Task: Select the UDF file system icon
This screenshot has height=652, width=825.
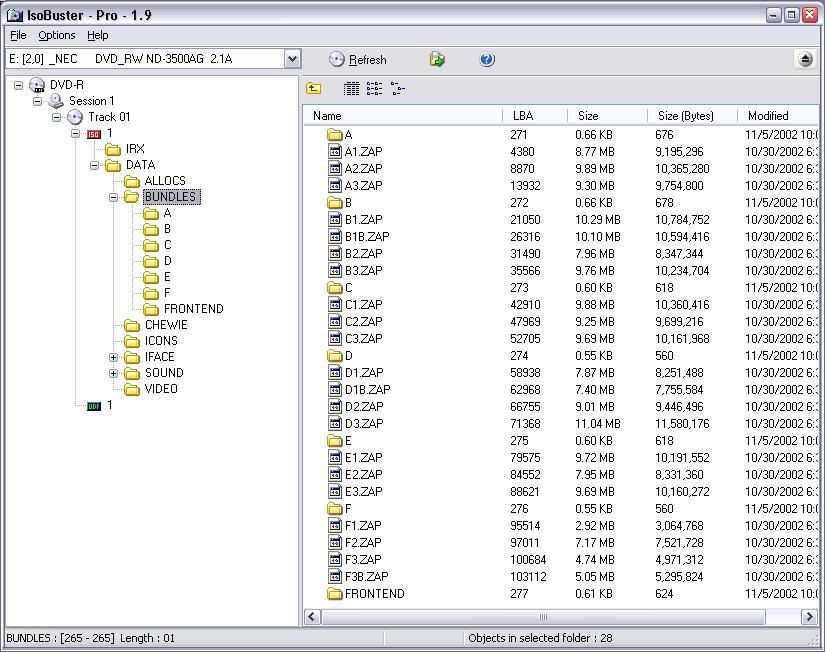Action: 94,405
